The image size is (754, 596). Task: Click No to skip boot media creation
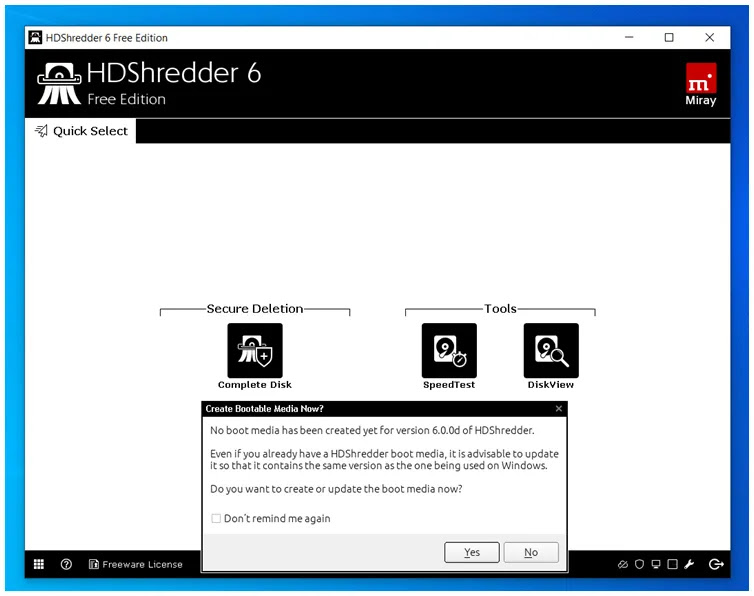click(x=531, y=552)
